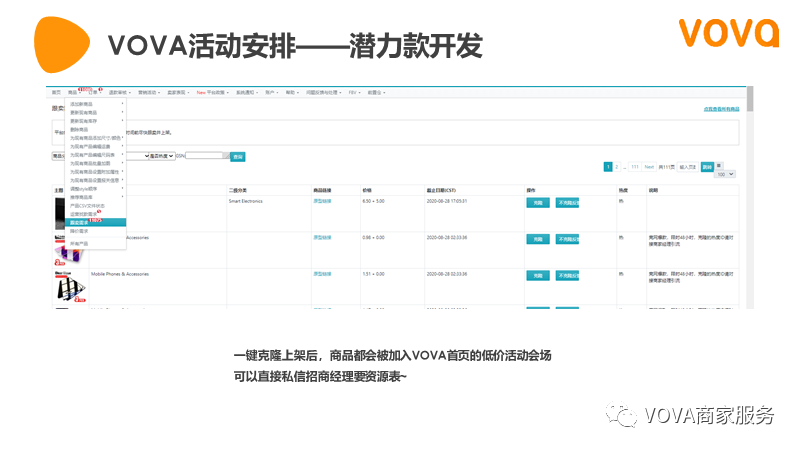Go to Next page in pagination
Screen dimensions: 800x450
649,166
